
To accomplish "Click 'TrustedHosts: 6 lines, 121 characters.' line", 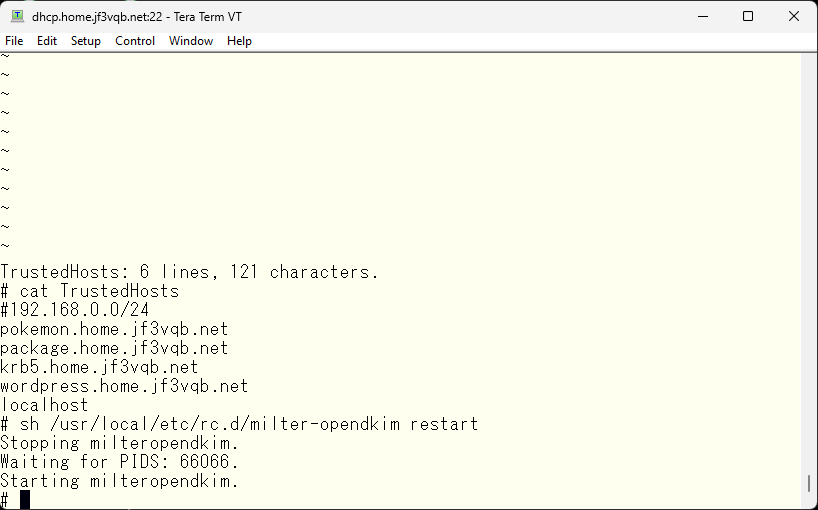I will [x=189, y=272].
